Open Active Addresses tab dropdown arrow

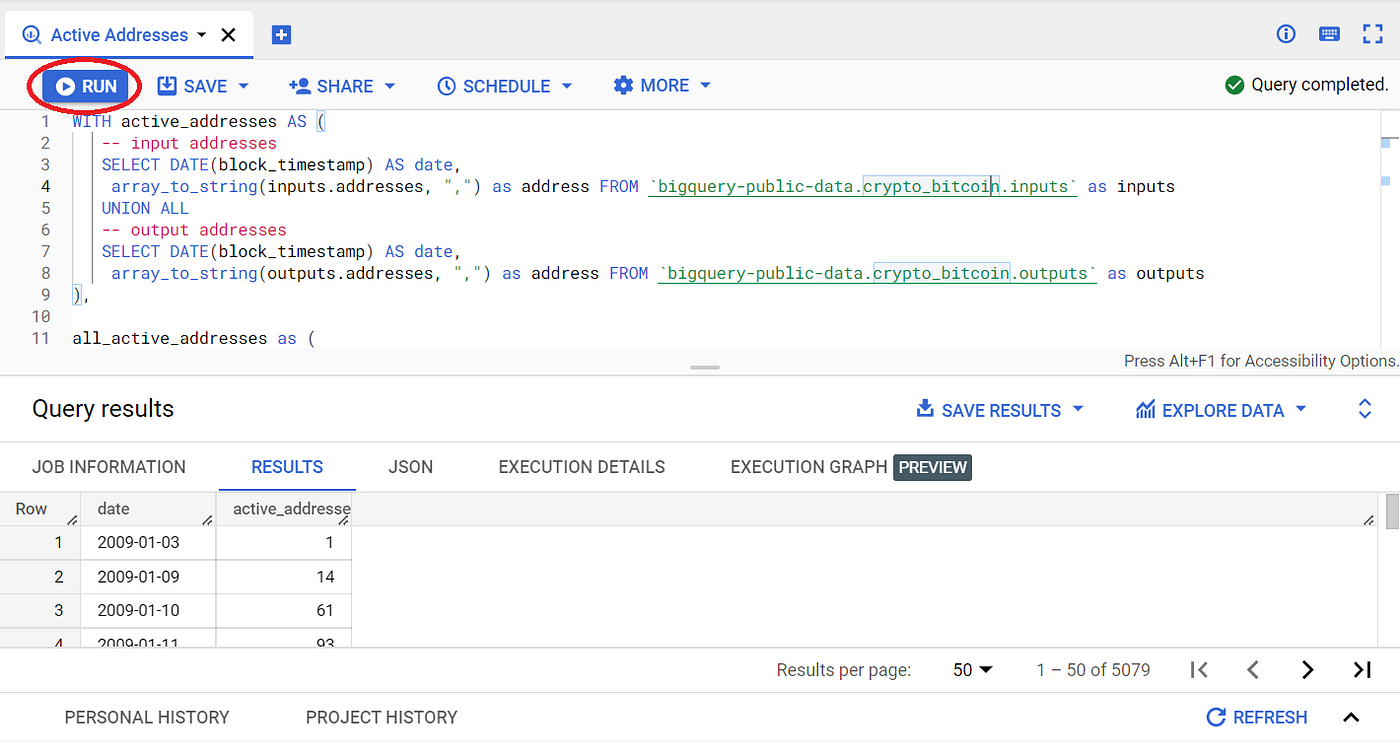click(x=201, y=35)
